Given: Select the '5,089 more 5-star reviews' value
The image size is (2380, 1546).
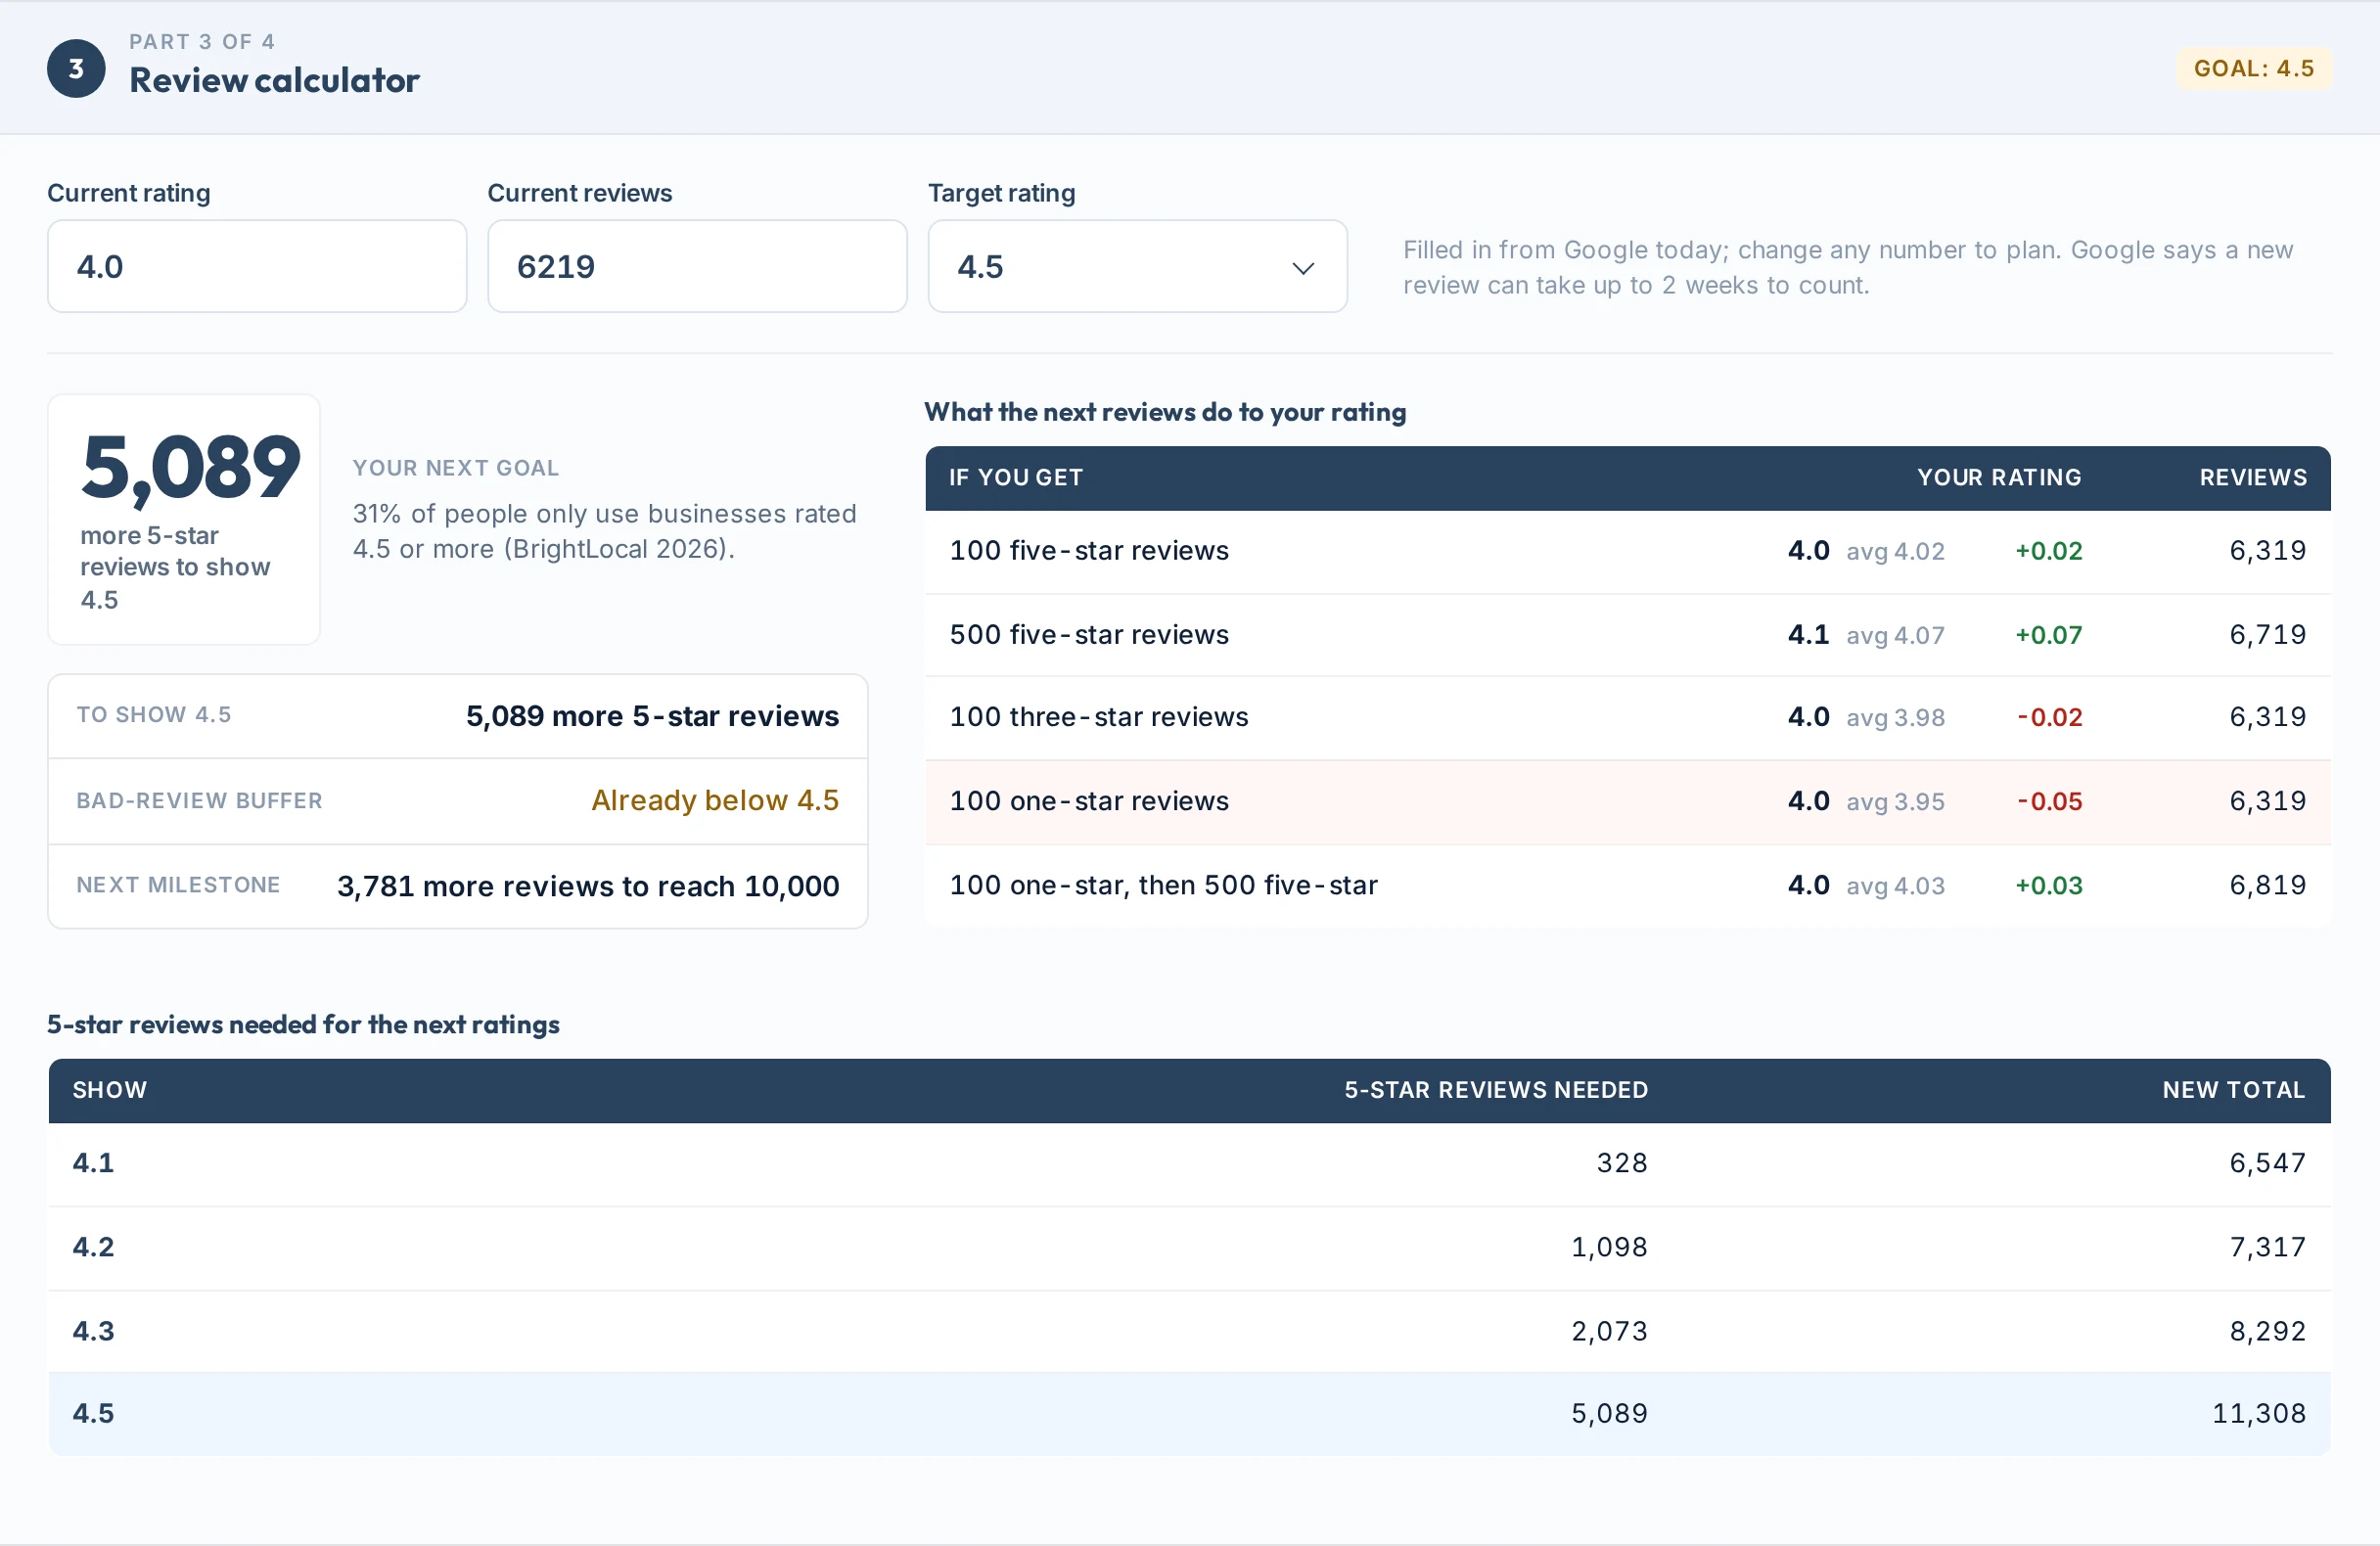Looking at the screenshot, I should 652,716.
